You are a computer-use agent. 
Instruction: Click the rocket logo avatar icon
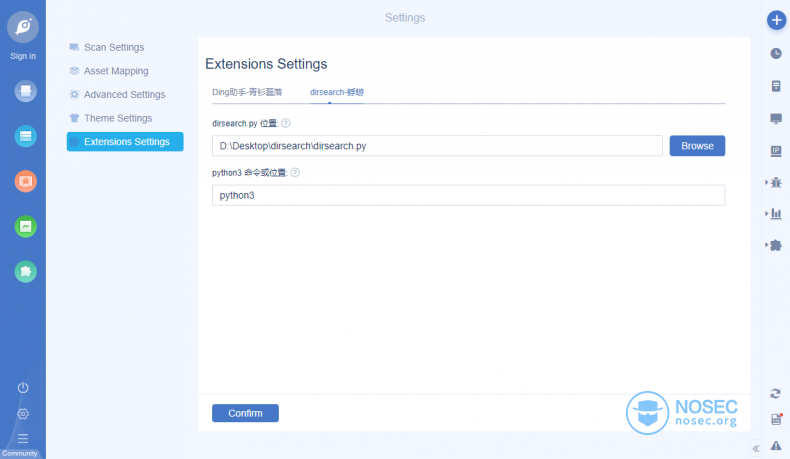pyautogui.click(x=23, y=27)
